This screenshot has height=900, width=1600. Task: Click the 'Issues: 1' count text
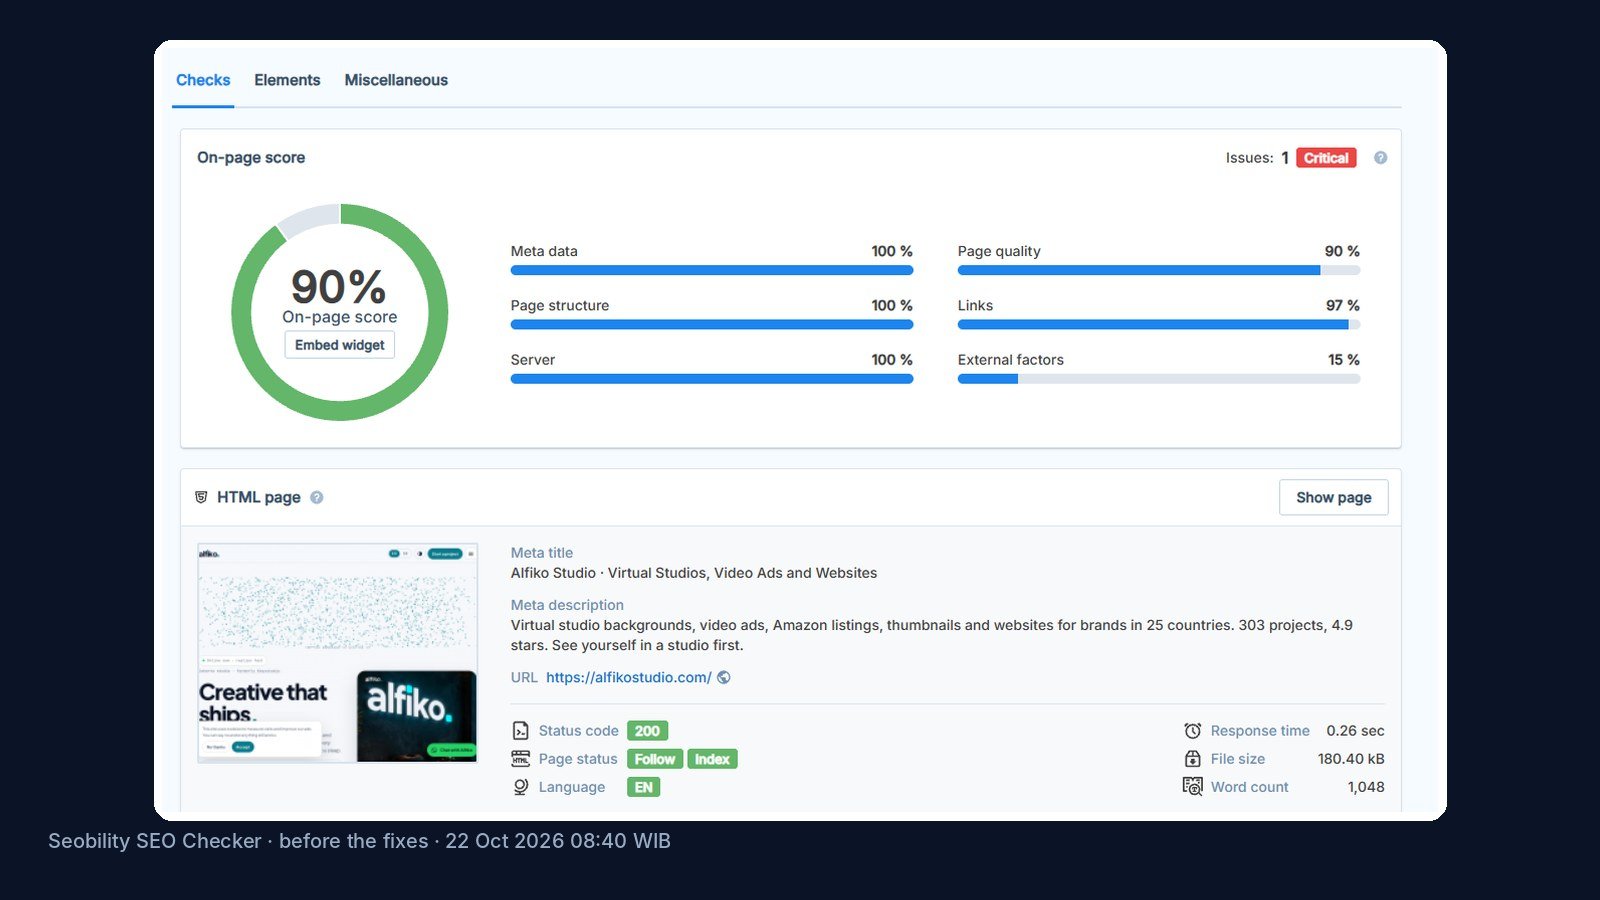1257,158
